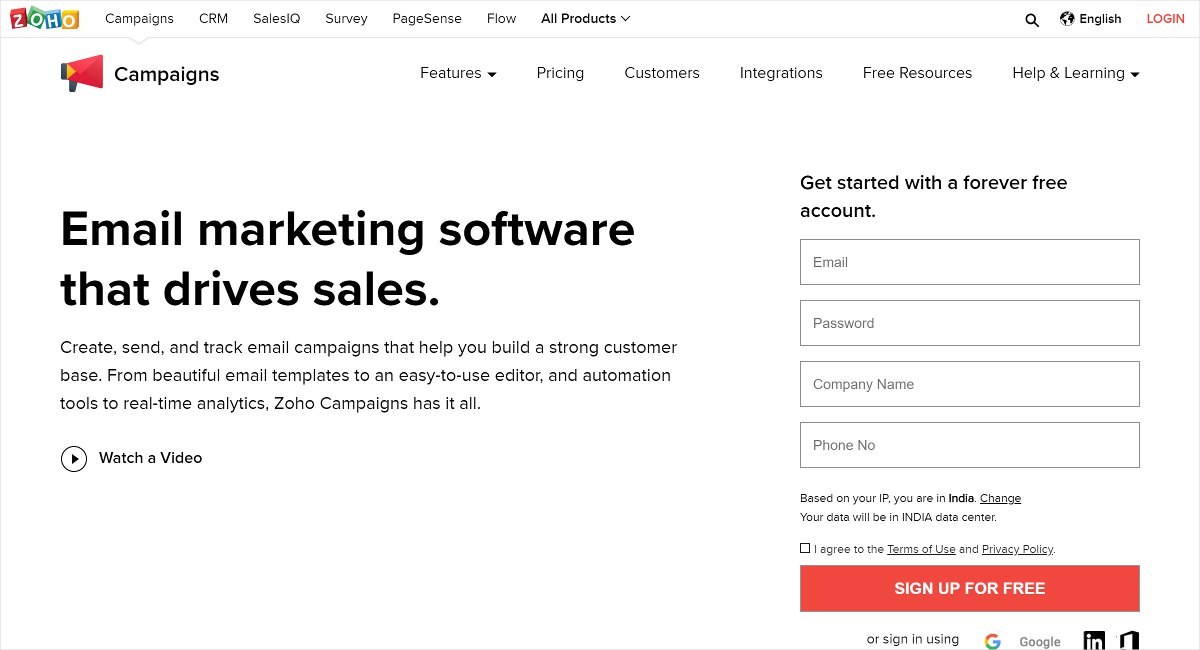
Task: Sign in using LinkedIn icon
Action: point(1095,640)
